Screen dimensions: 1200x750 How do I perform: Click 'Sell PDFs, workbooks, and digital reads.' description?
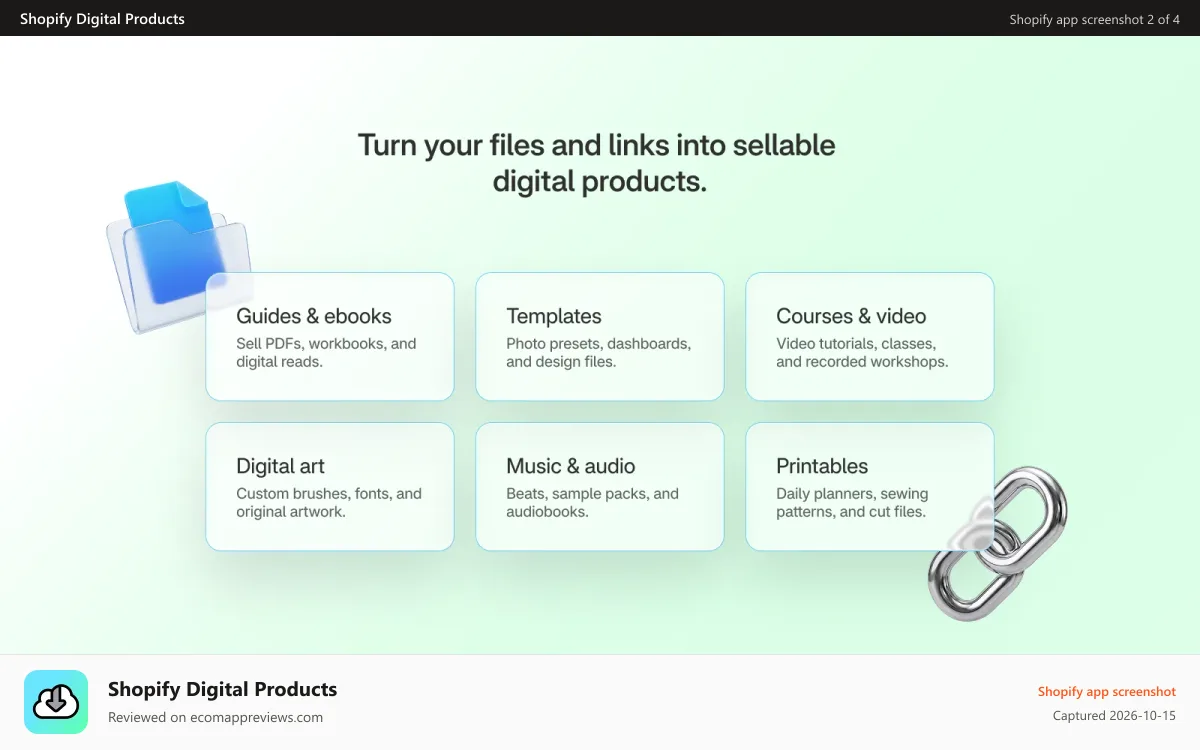click(326, 353)
